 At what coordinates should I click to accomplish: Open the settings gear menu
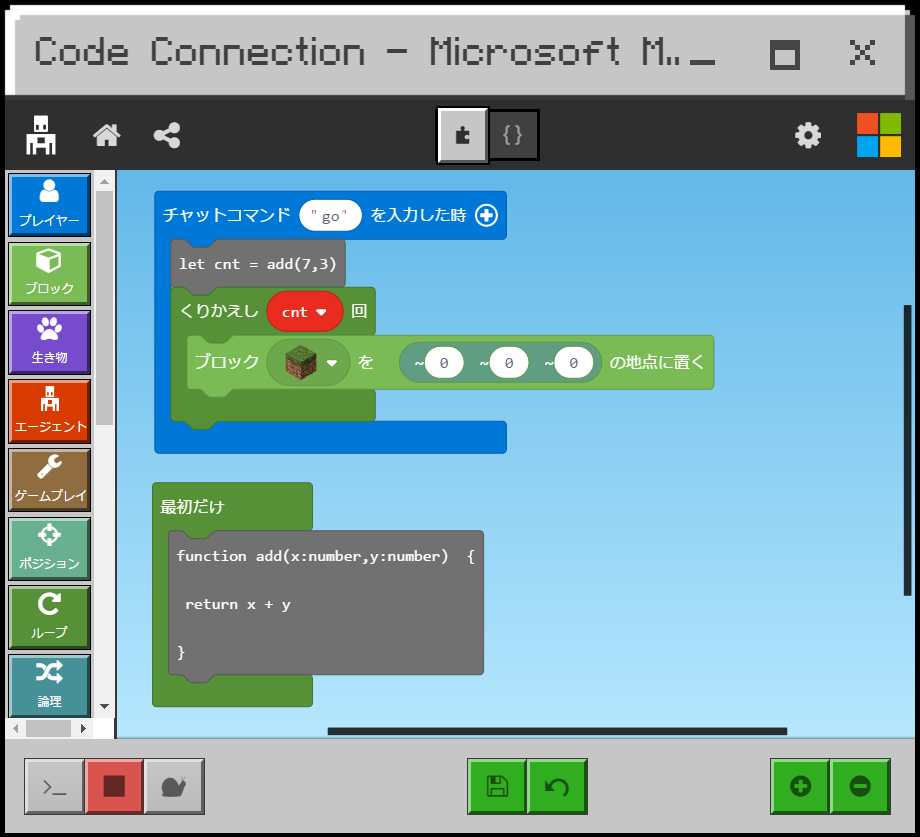(x=807, y=134)
